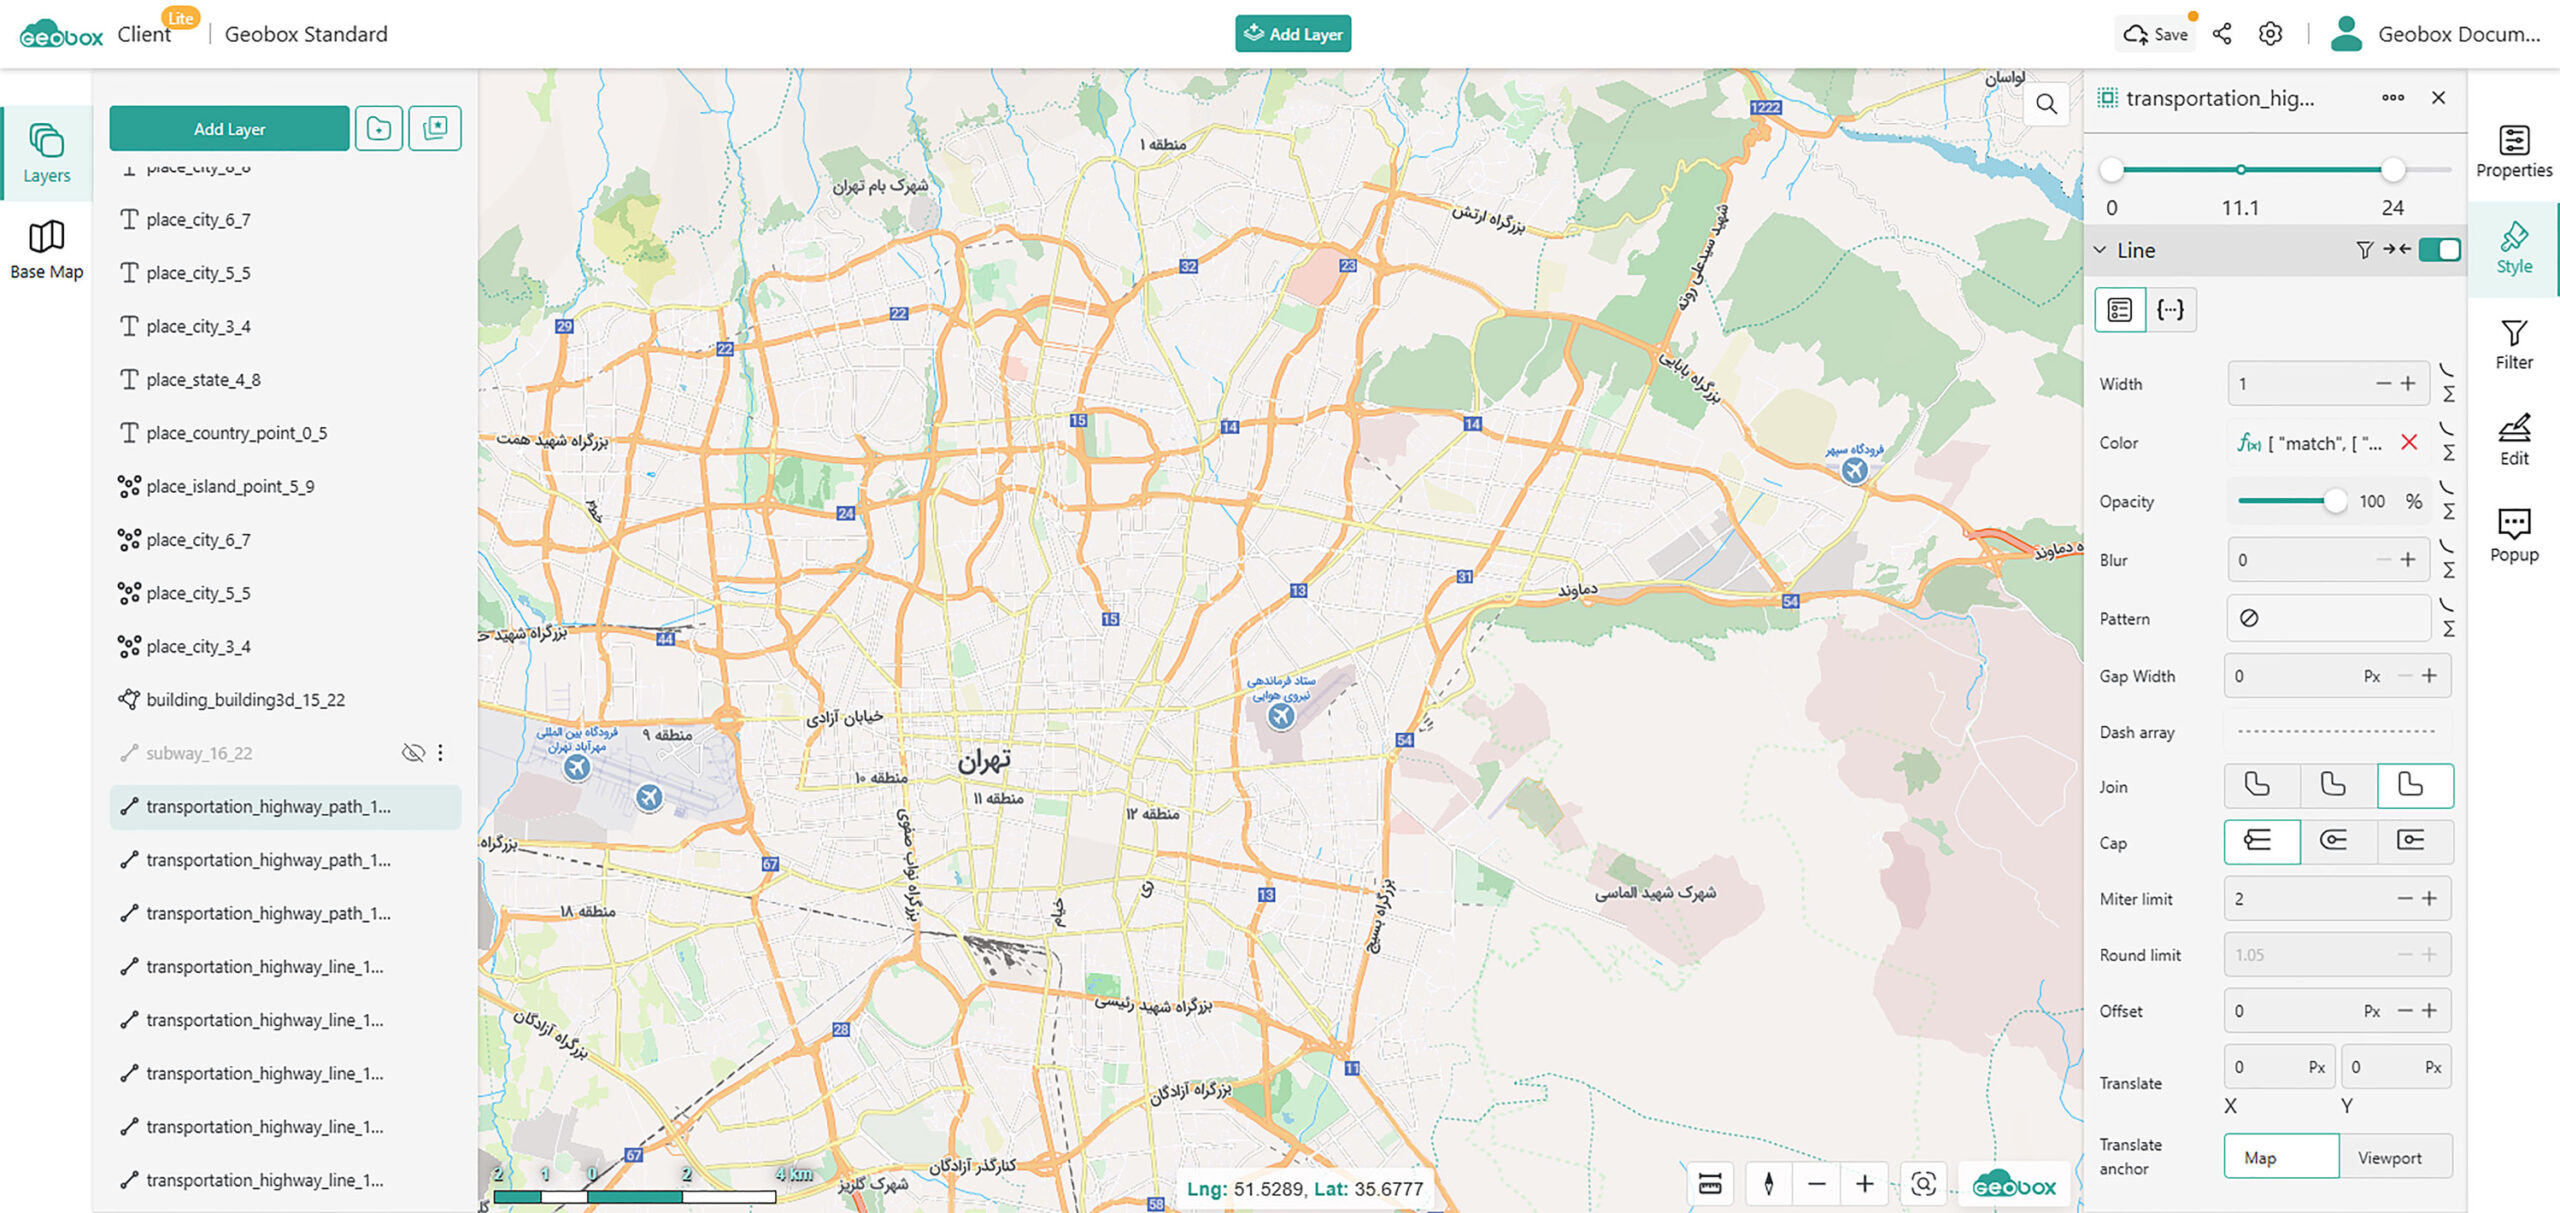The image size is (2560, 1213).
Task: Open the share icon in top bar
Action: point(2221,34)
